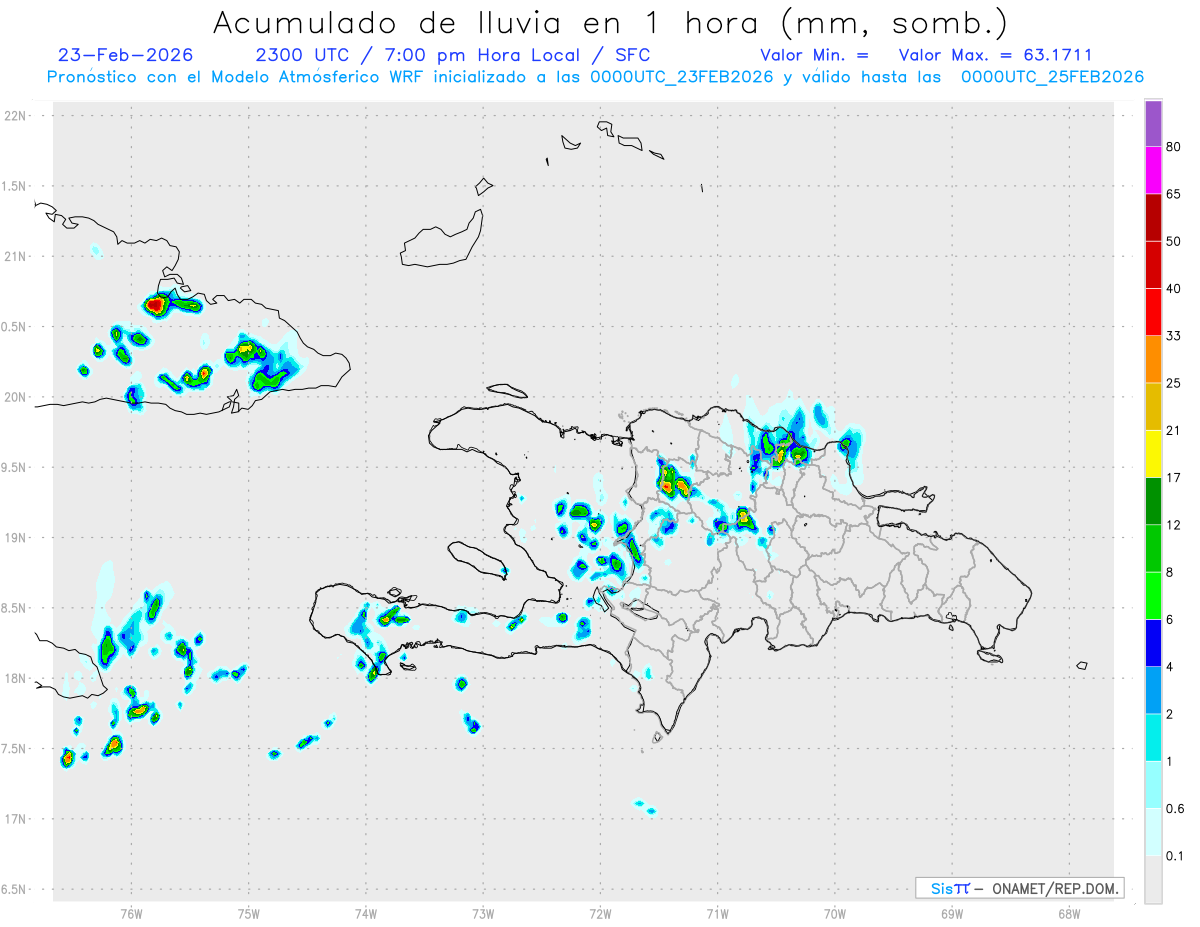Click the '20N' latitude label

[15, 397]
